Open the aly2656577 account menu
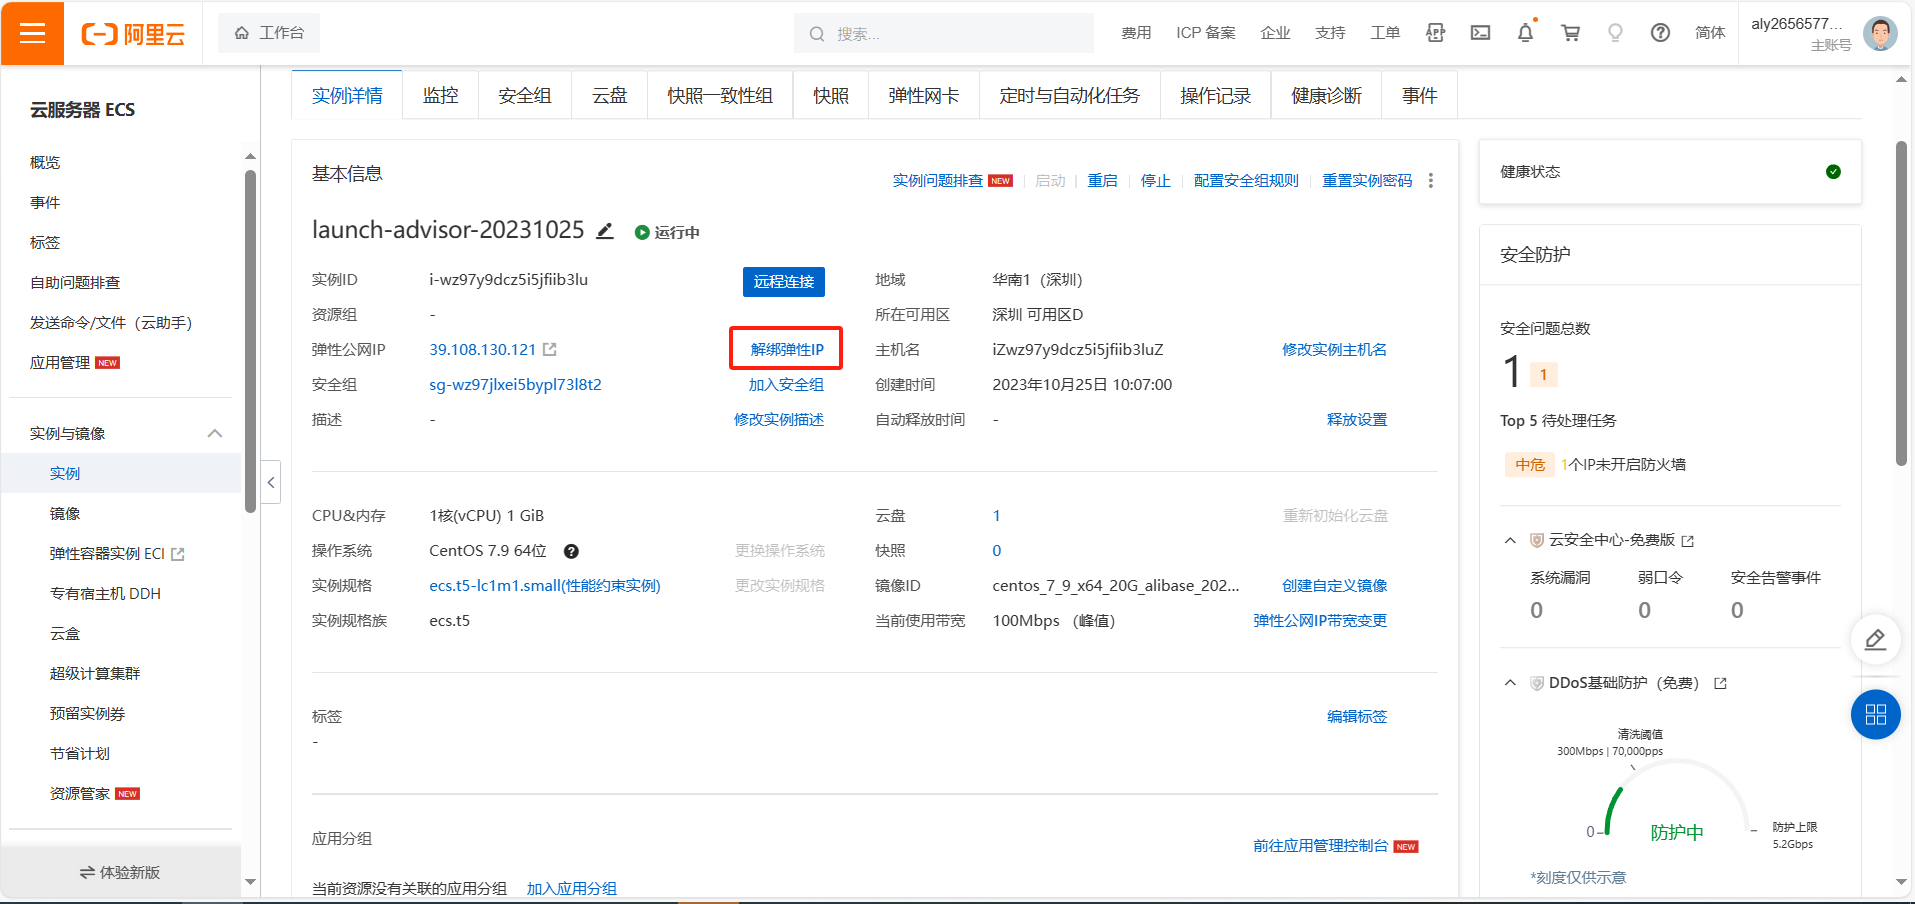 click(x=1800, y=33)
